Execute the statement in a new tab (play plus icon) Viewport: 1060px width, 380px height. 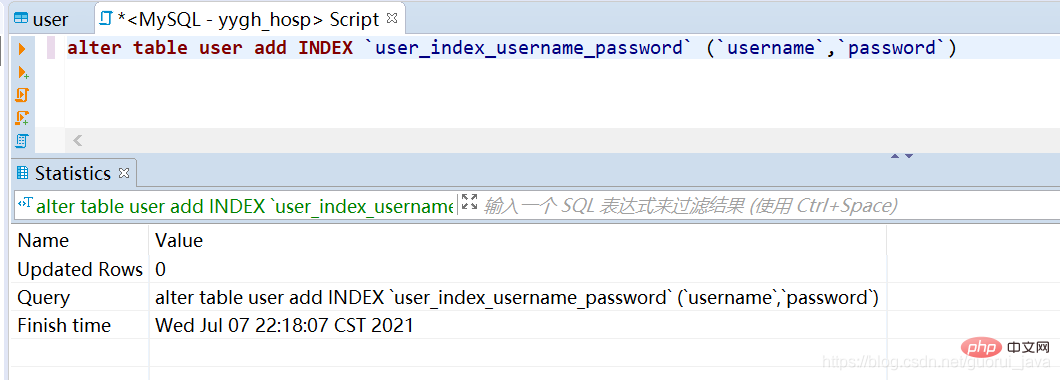coord(23,72)
